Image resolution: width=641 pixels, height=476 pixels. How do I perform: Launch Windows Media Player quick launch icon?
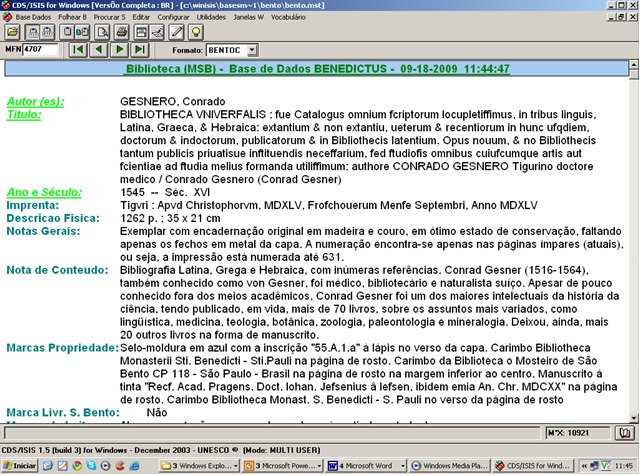click(105, 465)
